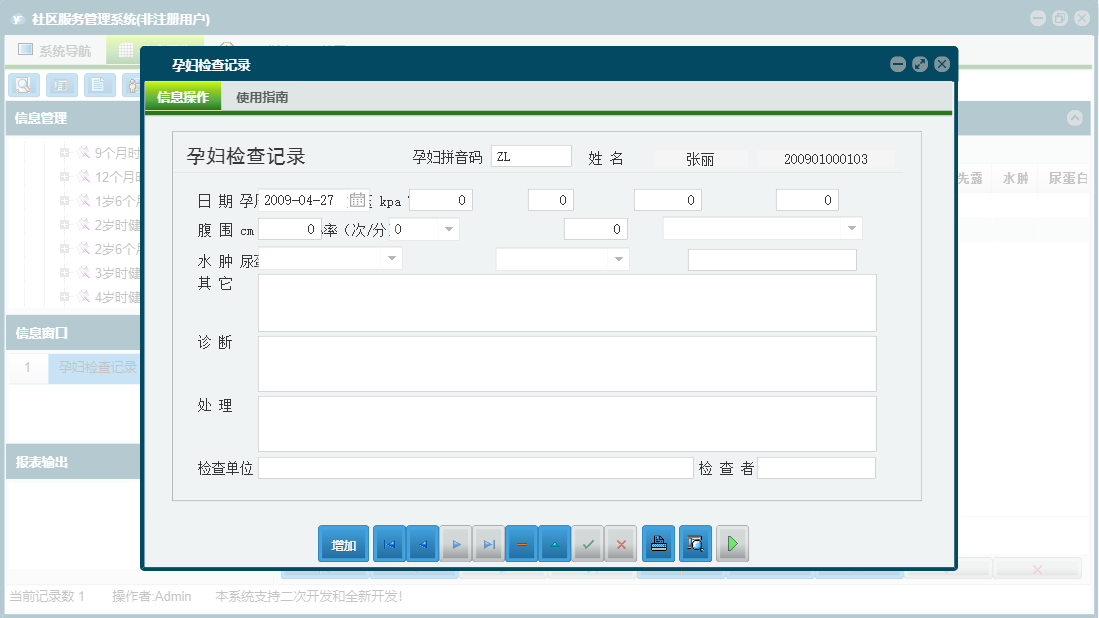This screenshot has height=618, width=1099.
Task: Go to the next record
Action: click(456, 544)
